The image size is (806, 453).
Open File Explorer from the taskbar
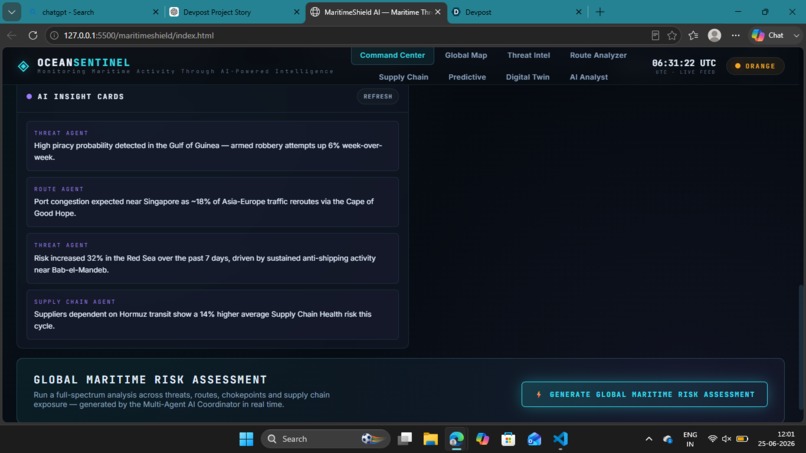coord(431,439)
